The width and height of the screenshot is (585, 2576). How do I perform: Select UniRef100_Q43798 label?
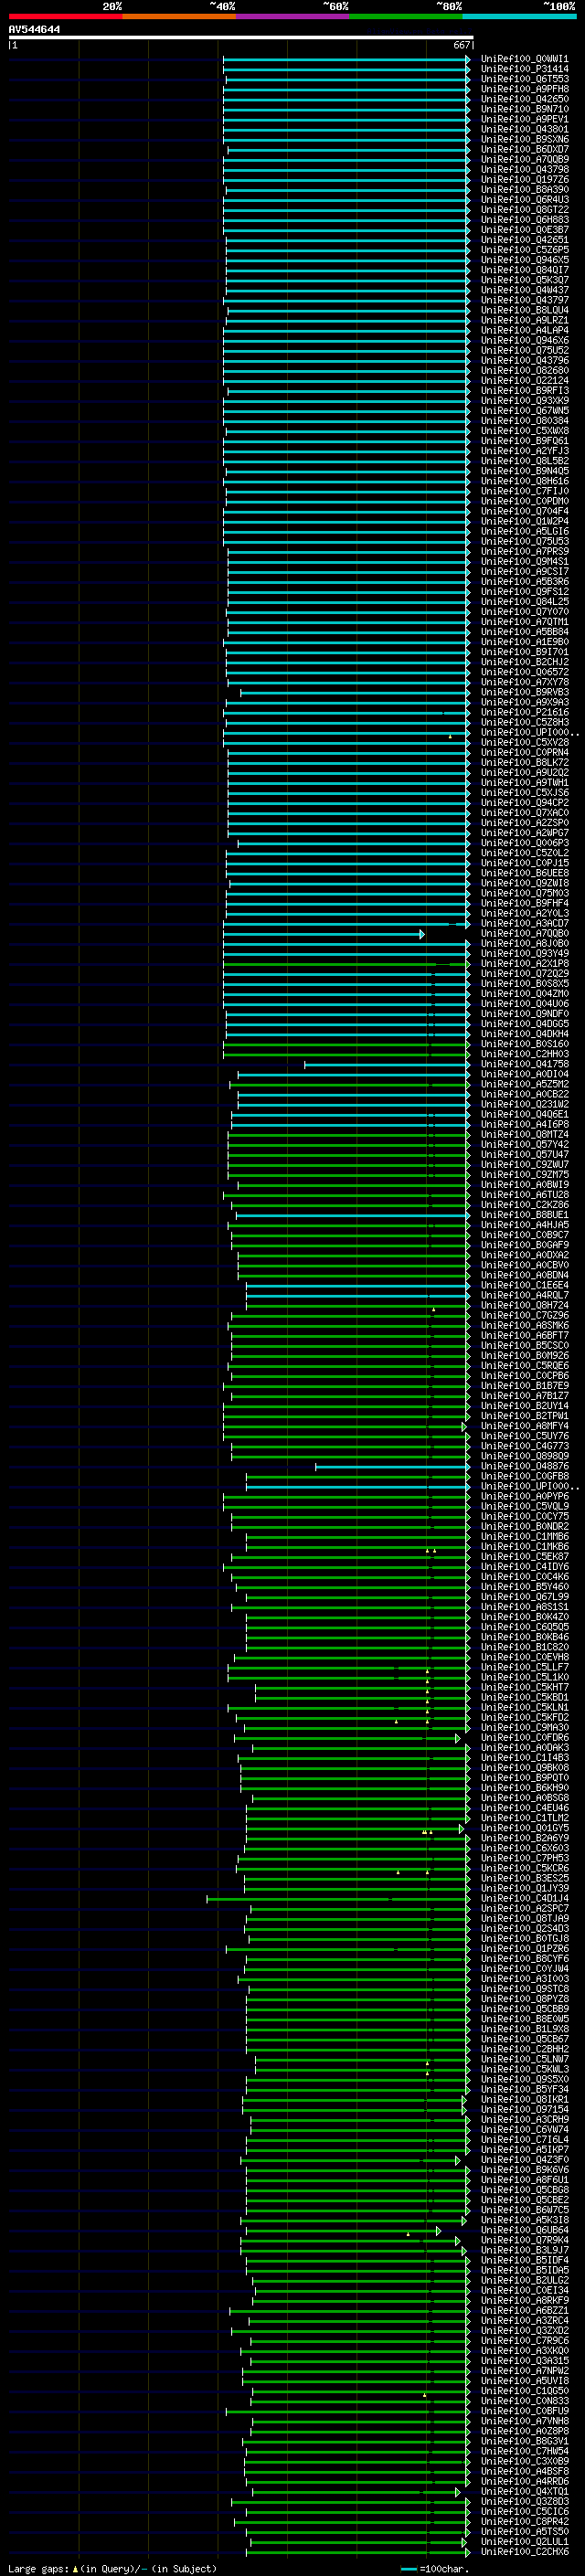(x=525, y=169)
